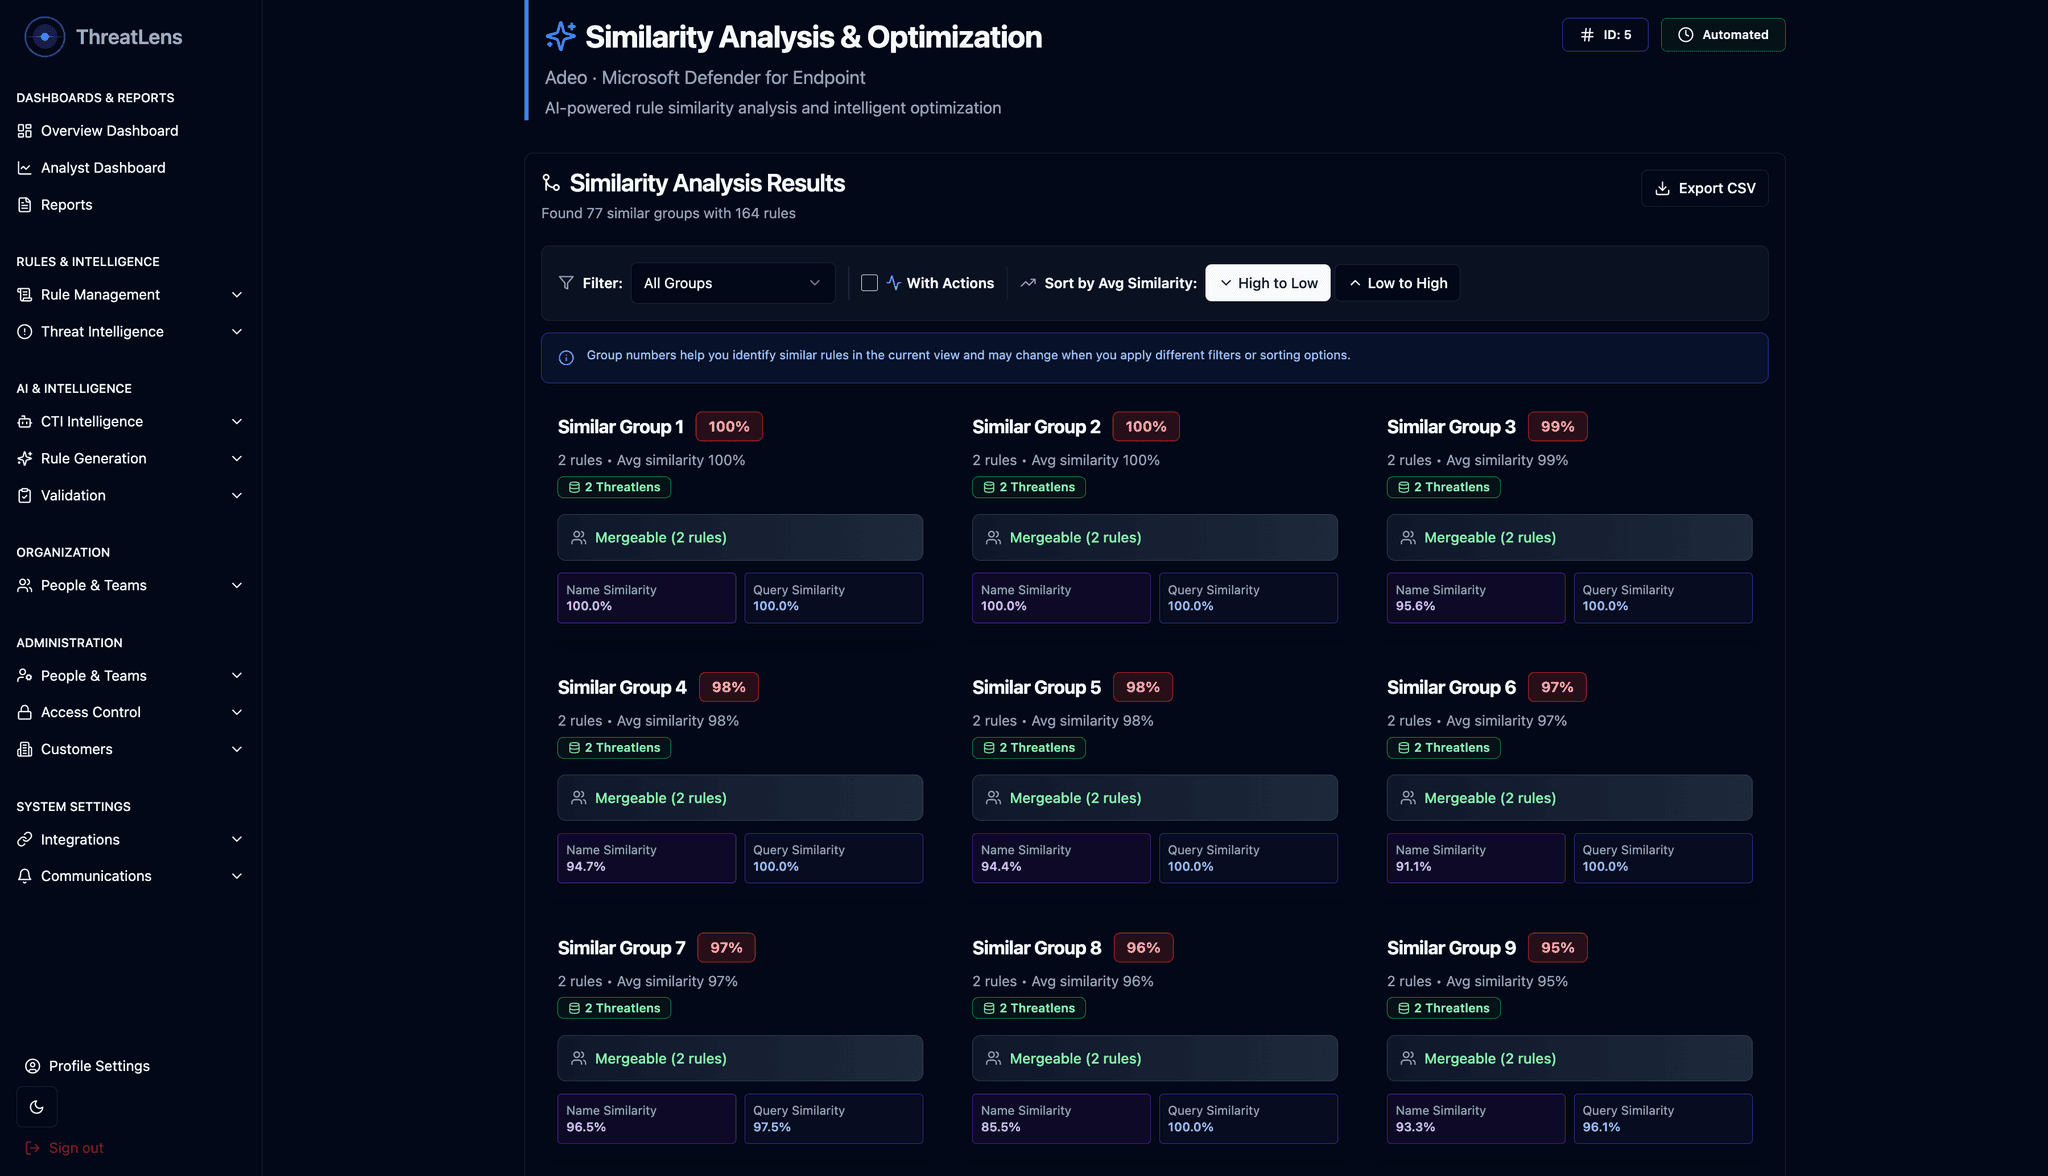Click Name Similarity 85.5% in Group 8

pos(1061,1119)
